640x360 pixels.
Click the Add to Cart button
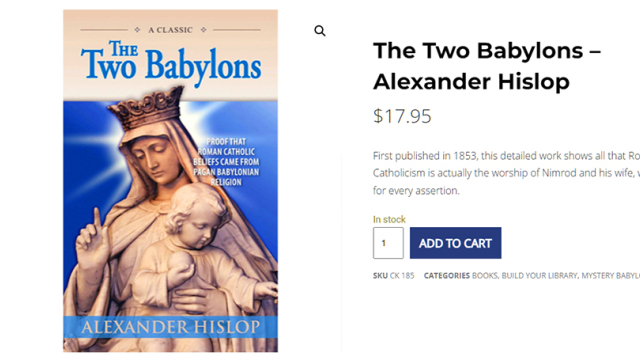[456, 243]
